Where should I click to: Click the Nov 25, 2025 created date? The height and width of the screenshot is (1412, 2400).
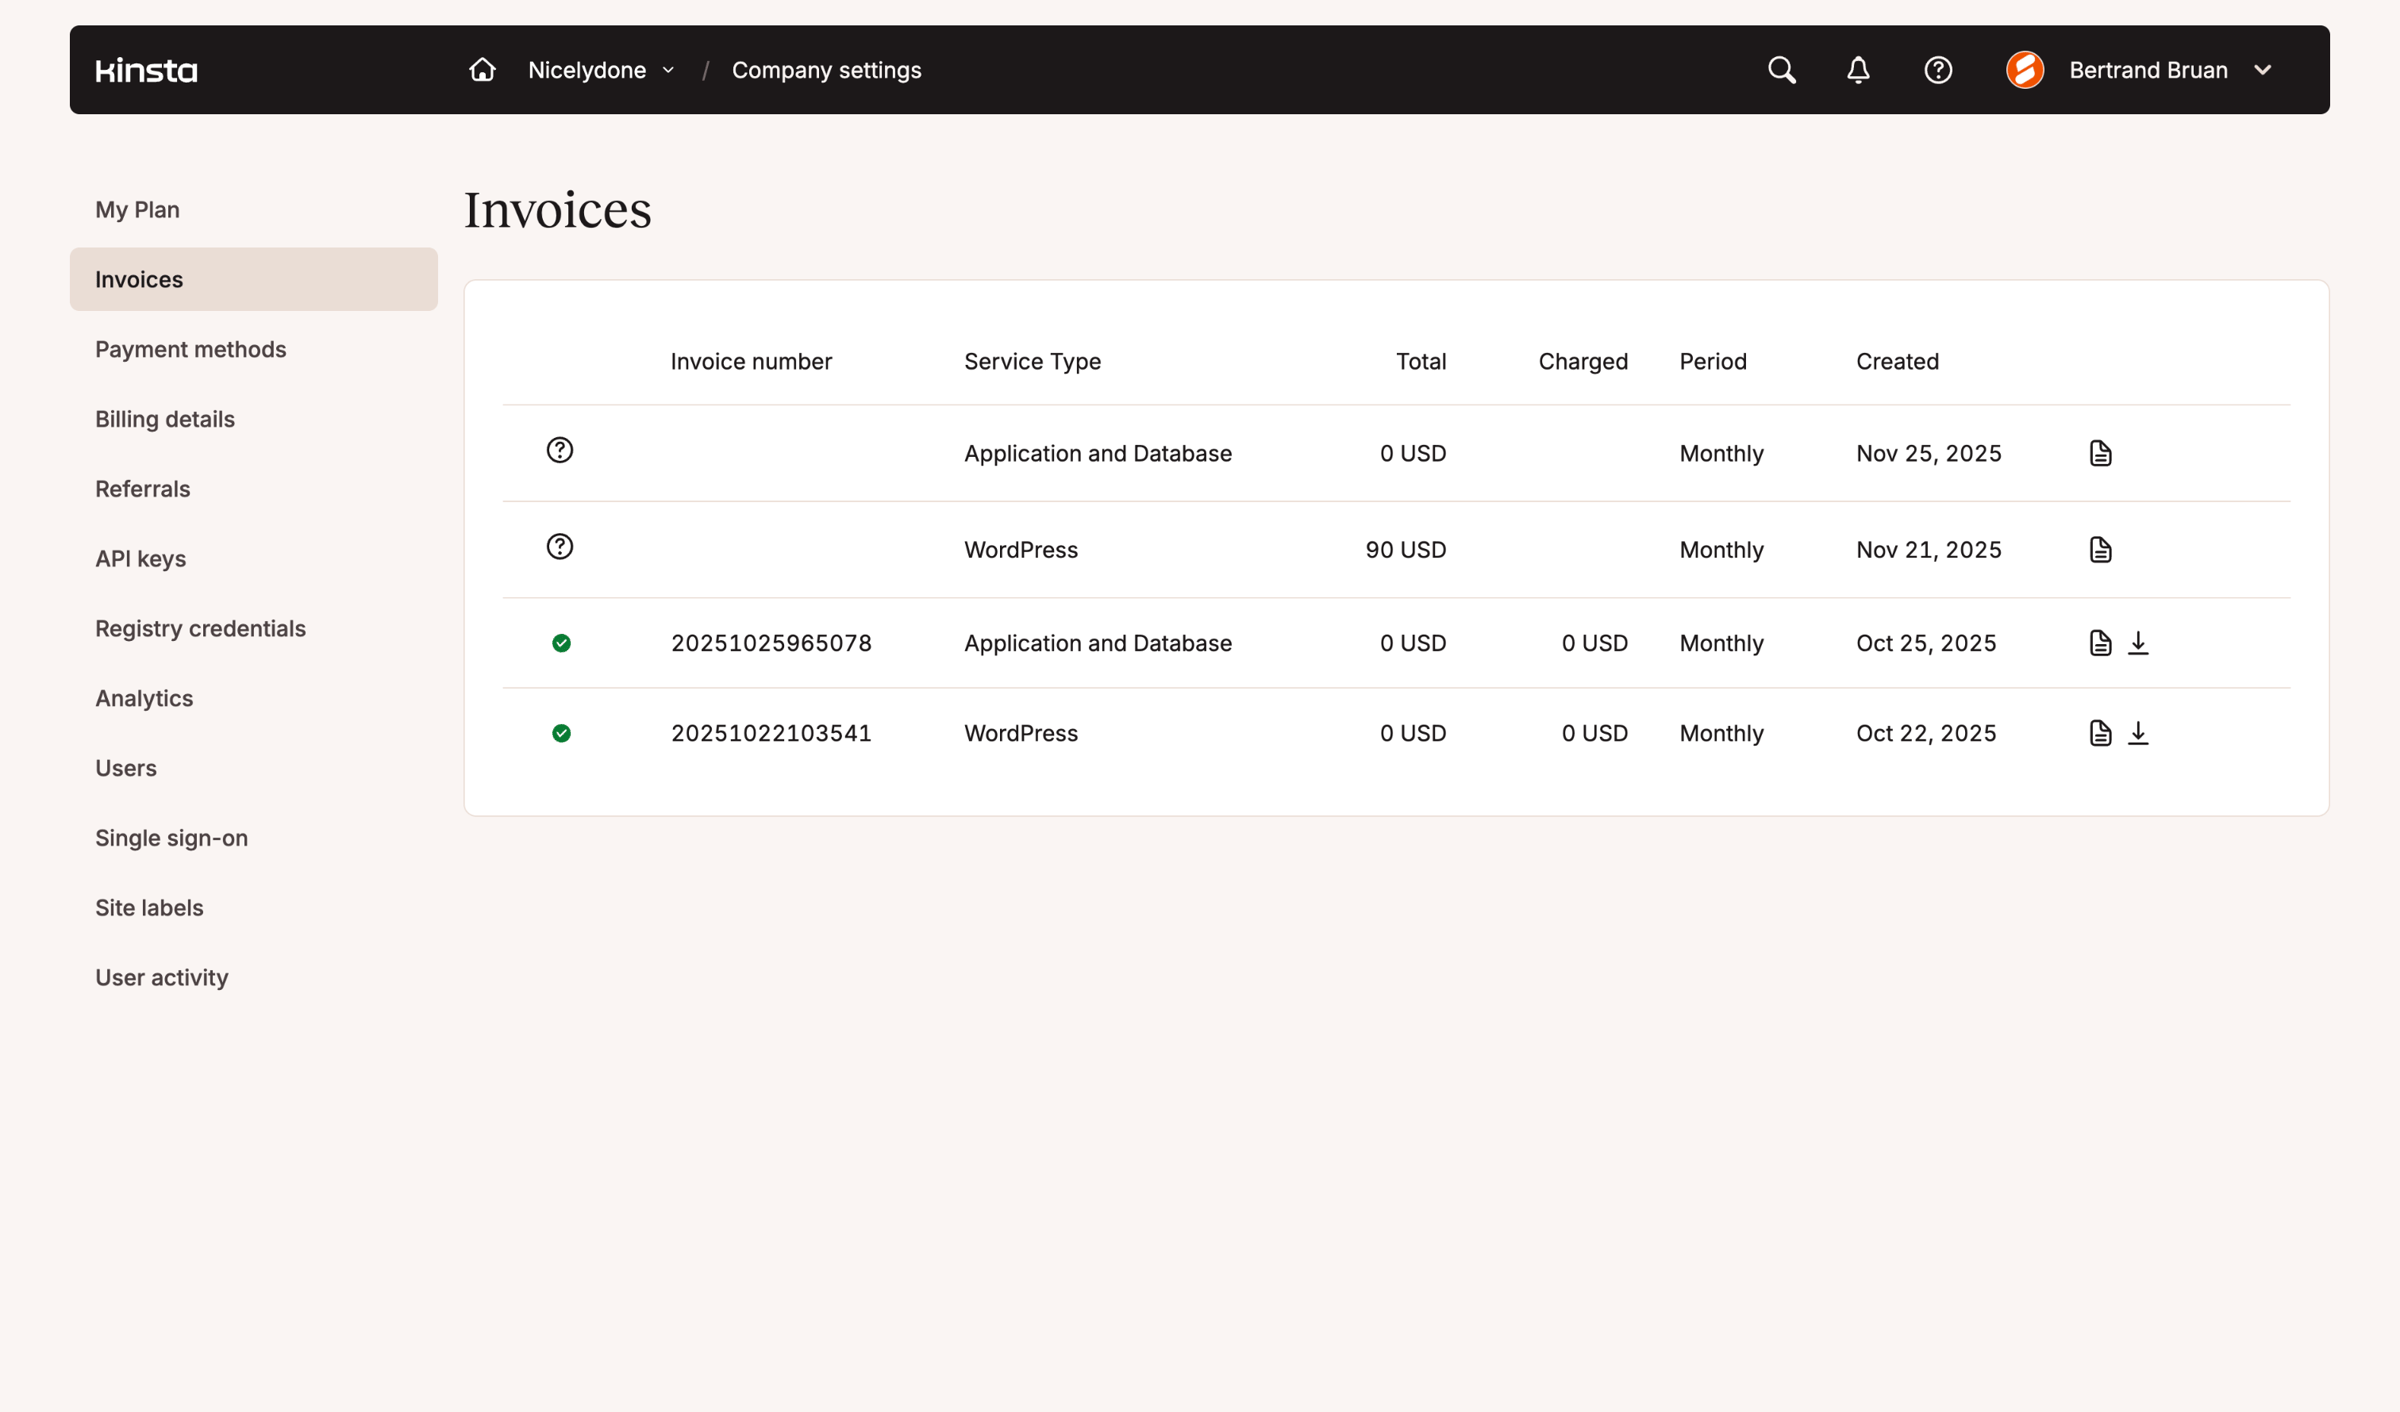click(1928, 453)
